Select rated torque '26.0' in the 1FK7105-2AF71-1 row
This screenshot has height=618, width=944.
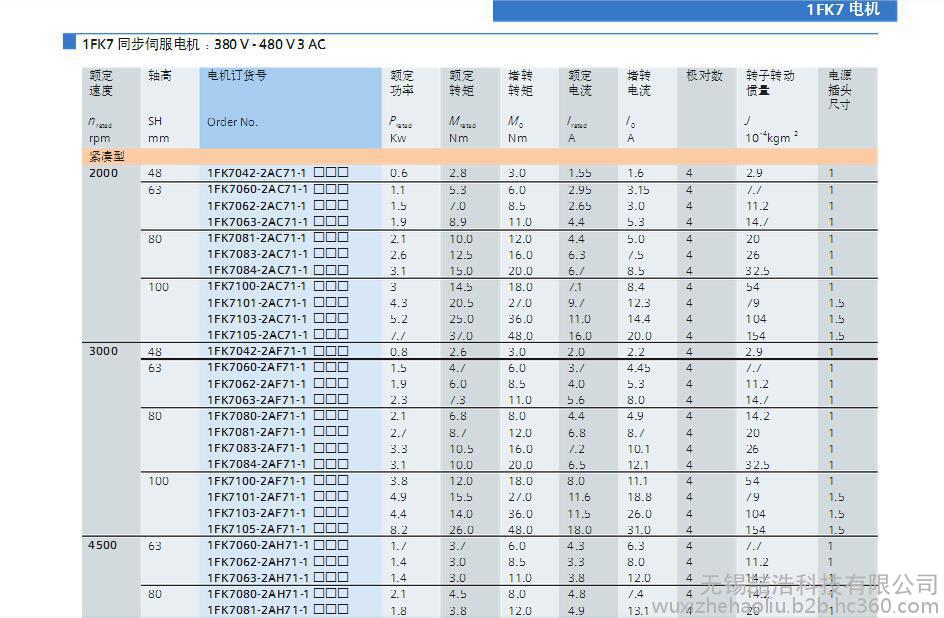[461, 530]
